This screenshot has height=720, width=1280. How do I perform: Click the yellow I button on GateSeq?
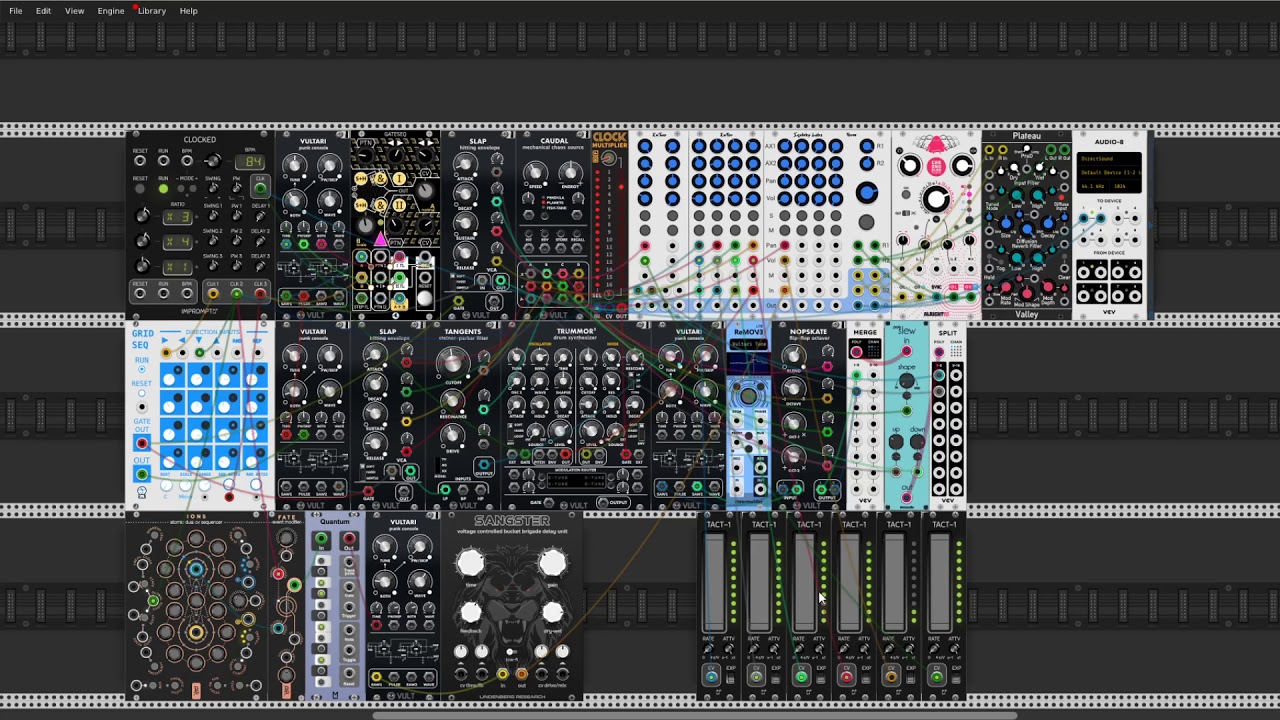pyautogui.click(x=399, y=179)
